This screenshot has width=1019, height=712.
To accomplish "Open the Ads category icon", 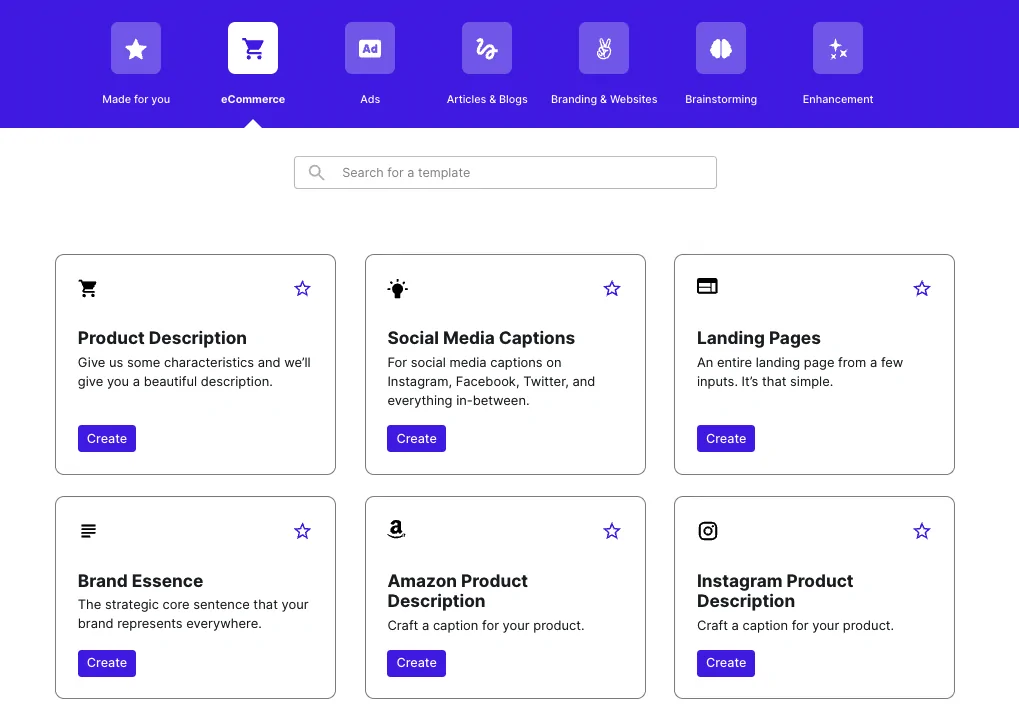I will click(x=370, y=48).
